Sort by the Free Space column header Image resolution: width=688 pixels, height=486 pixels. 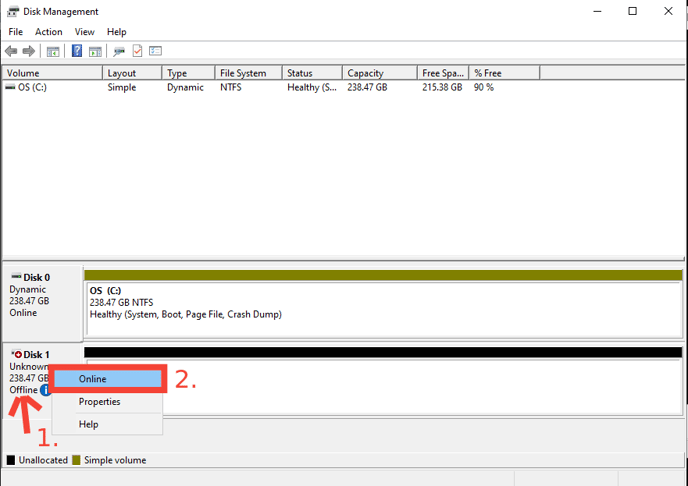[443, 73]
